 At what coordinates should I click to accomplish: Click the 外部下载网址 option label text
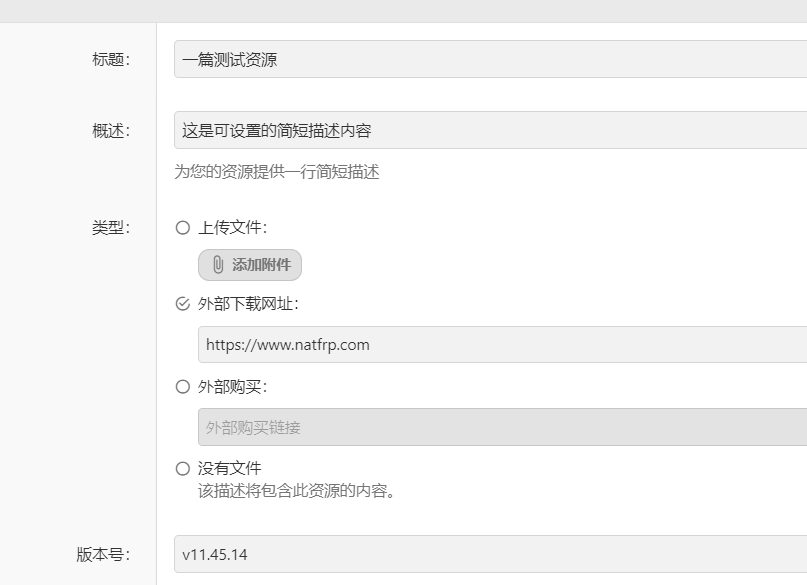pos(247,304)
